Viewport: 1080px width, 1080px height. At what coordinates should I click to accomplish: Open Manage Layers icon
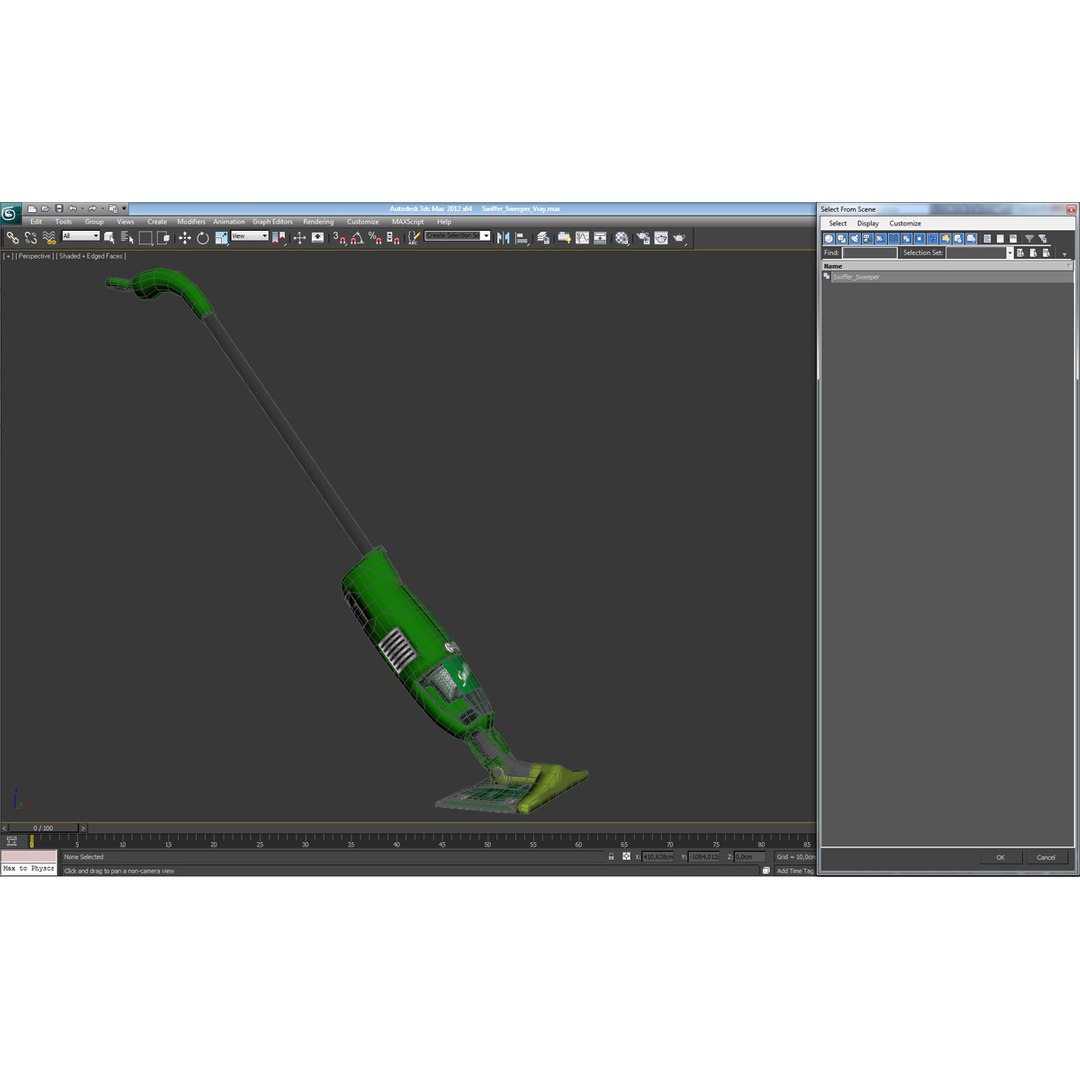543,238
